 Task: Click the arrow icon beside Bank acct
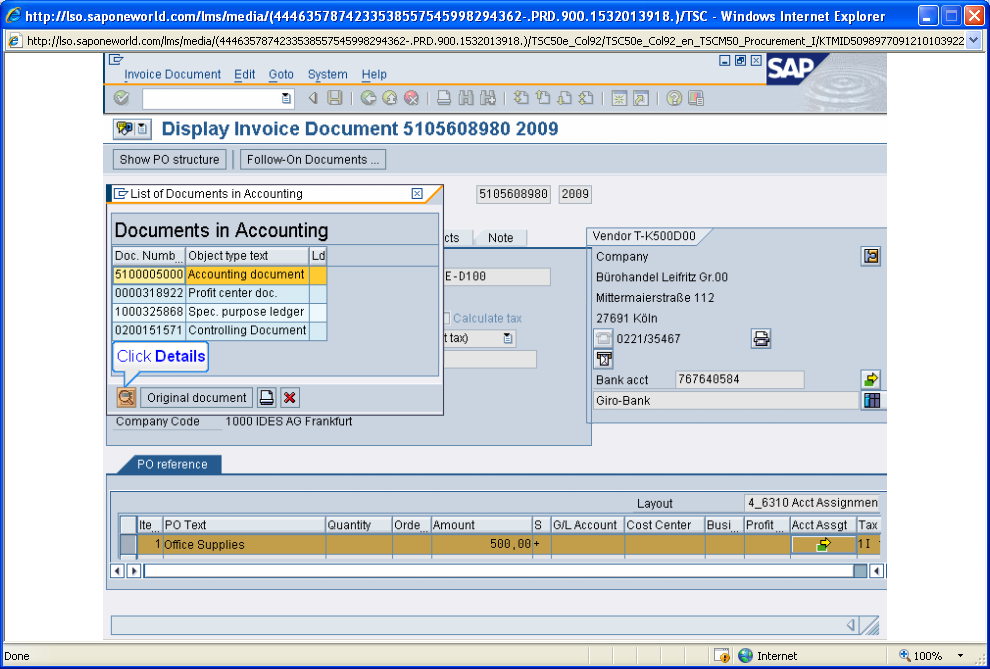(x=871, y=379)
